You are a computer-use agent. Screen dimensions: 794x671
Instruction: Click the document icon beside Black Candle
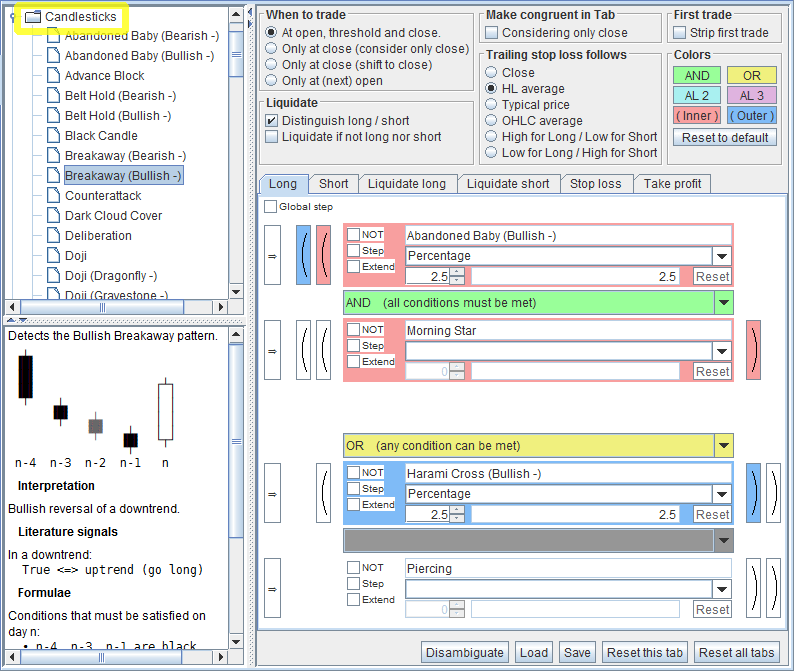53,135
